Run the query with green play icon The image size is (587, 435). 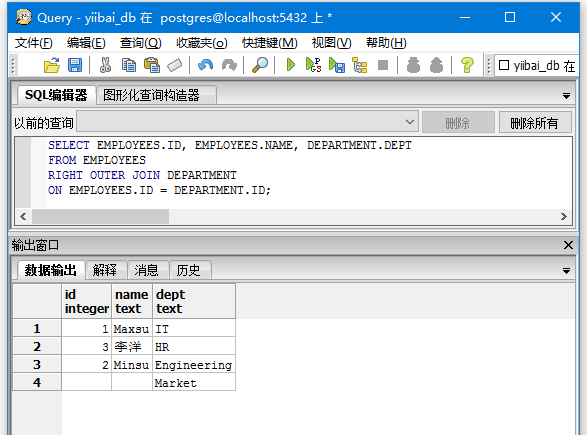tap(291, 65)
